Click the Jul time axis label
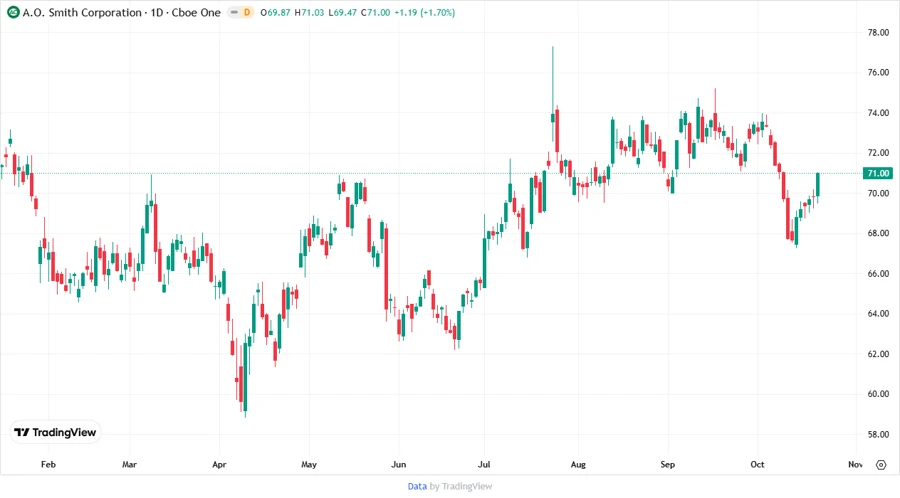This screenshot has width=900, height=498. (484, 465)
